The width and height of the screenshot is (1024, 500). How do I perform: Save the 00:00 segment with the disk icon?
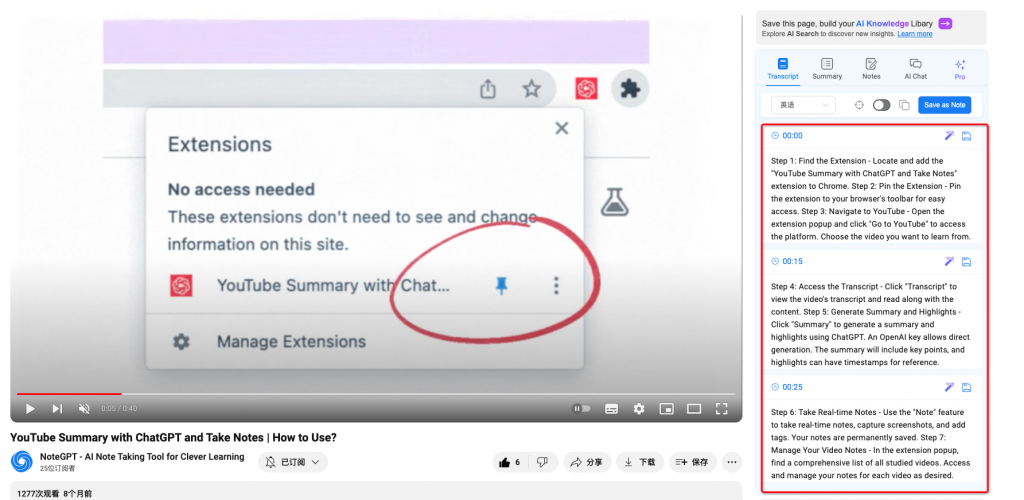(x=967, y=136)
